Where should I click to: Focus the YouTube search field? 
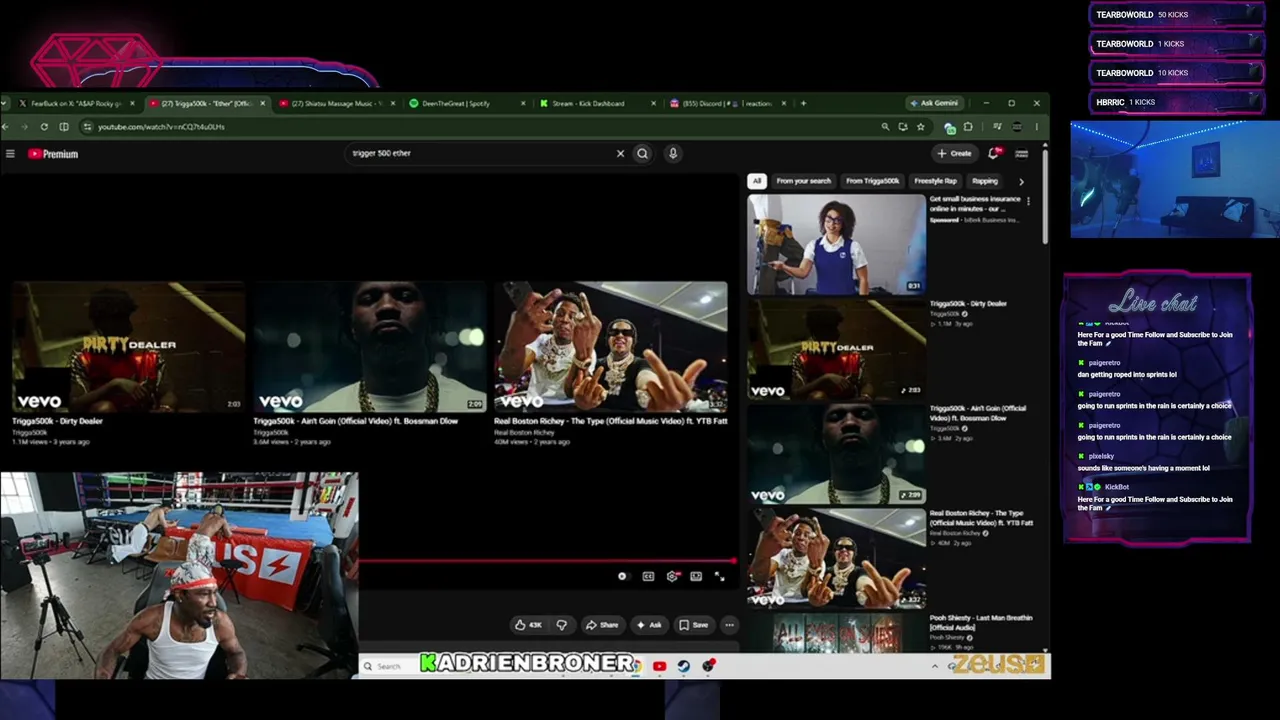[x=480, y=154]
